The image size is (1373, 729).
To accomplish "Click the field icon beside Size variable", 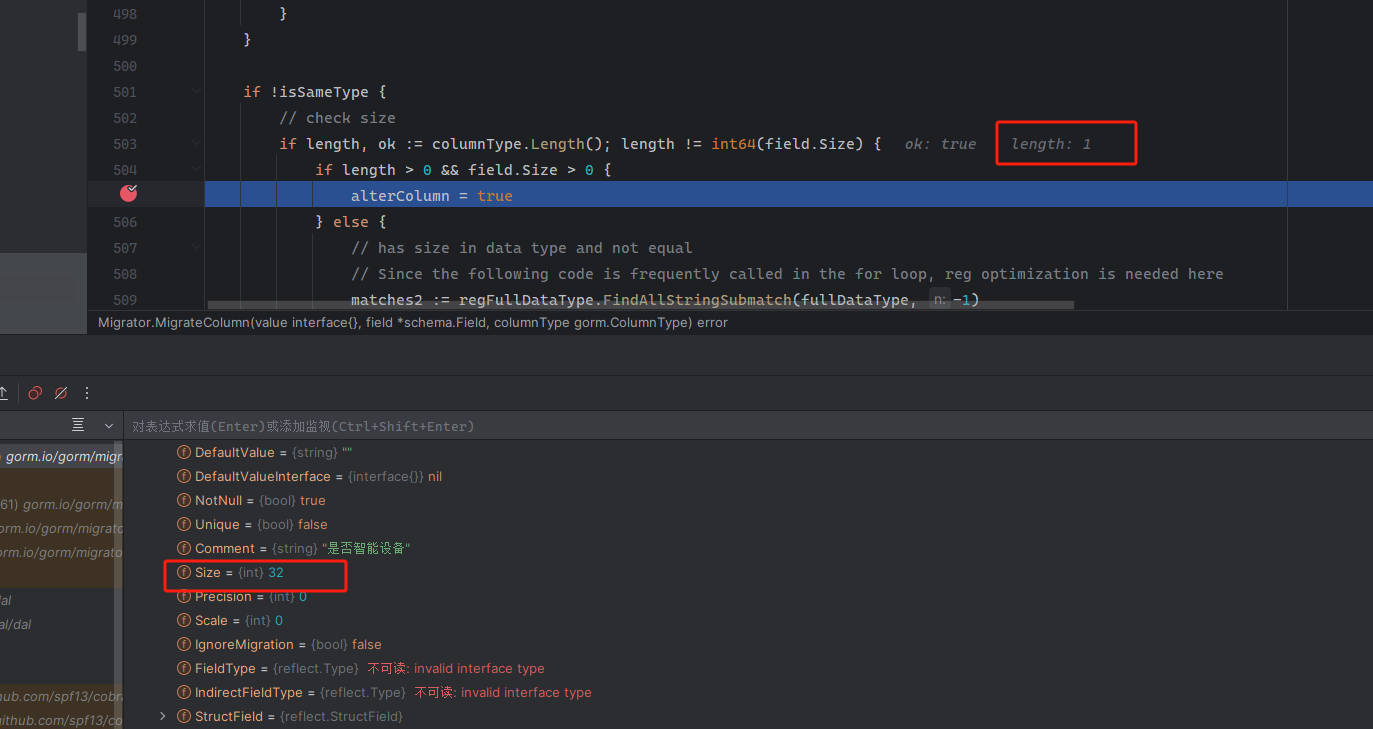I will point(183,572).
